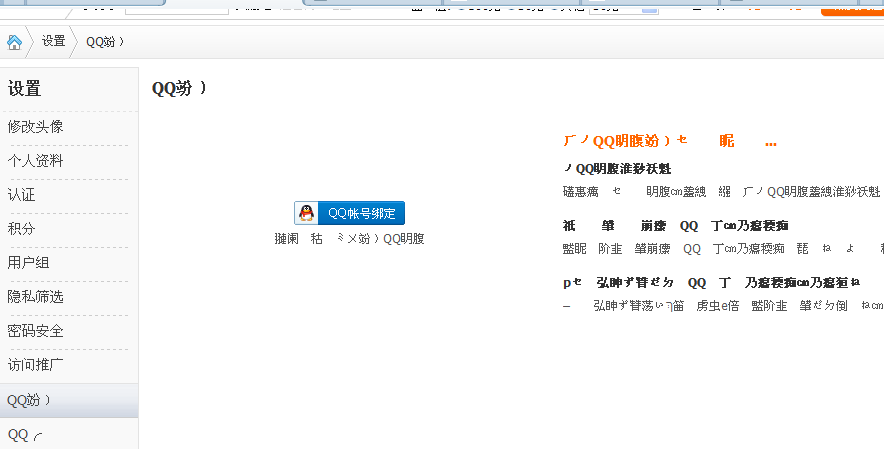Image resolution: width=884 pixels, height=449 pixels.
Task: Select 访问推广 in the sidebar
Action: 36,365
